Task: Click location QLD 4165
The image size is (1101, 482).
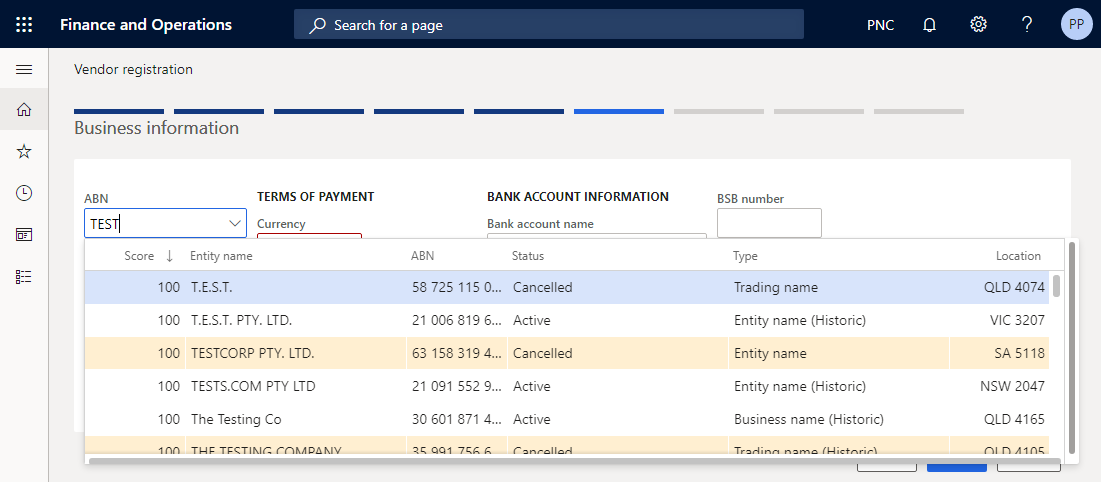Action: pyautogui.click(x=1015, y=419)
